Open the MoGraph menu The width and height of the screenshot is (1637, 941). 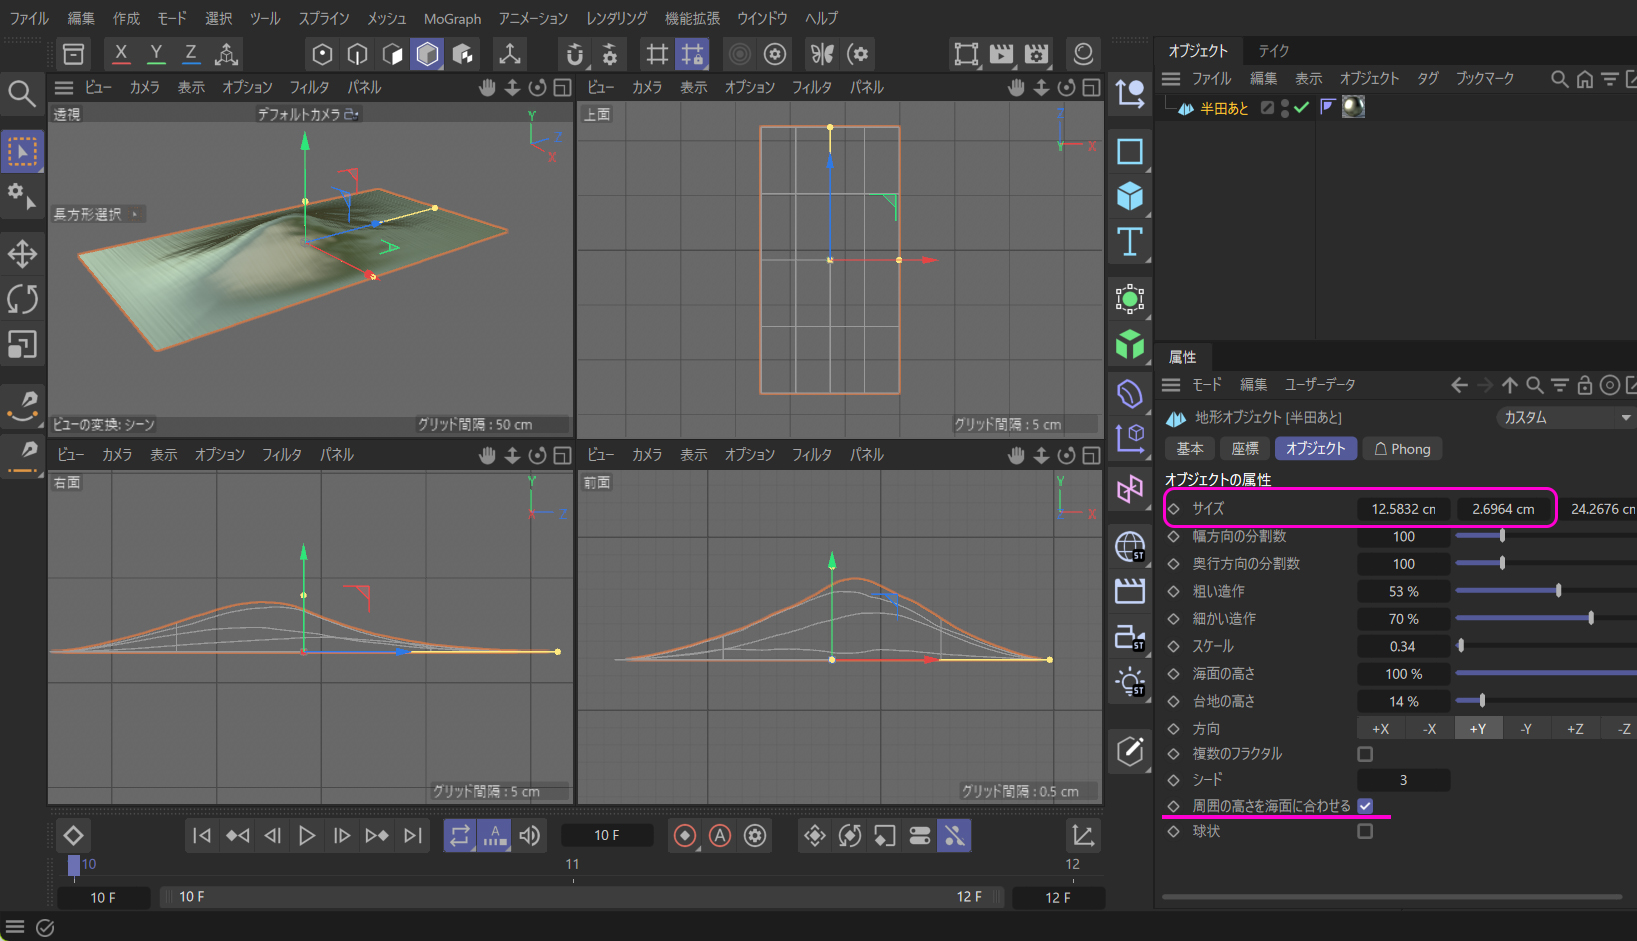coord(452,19)
